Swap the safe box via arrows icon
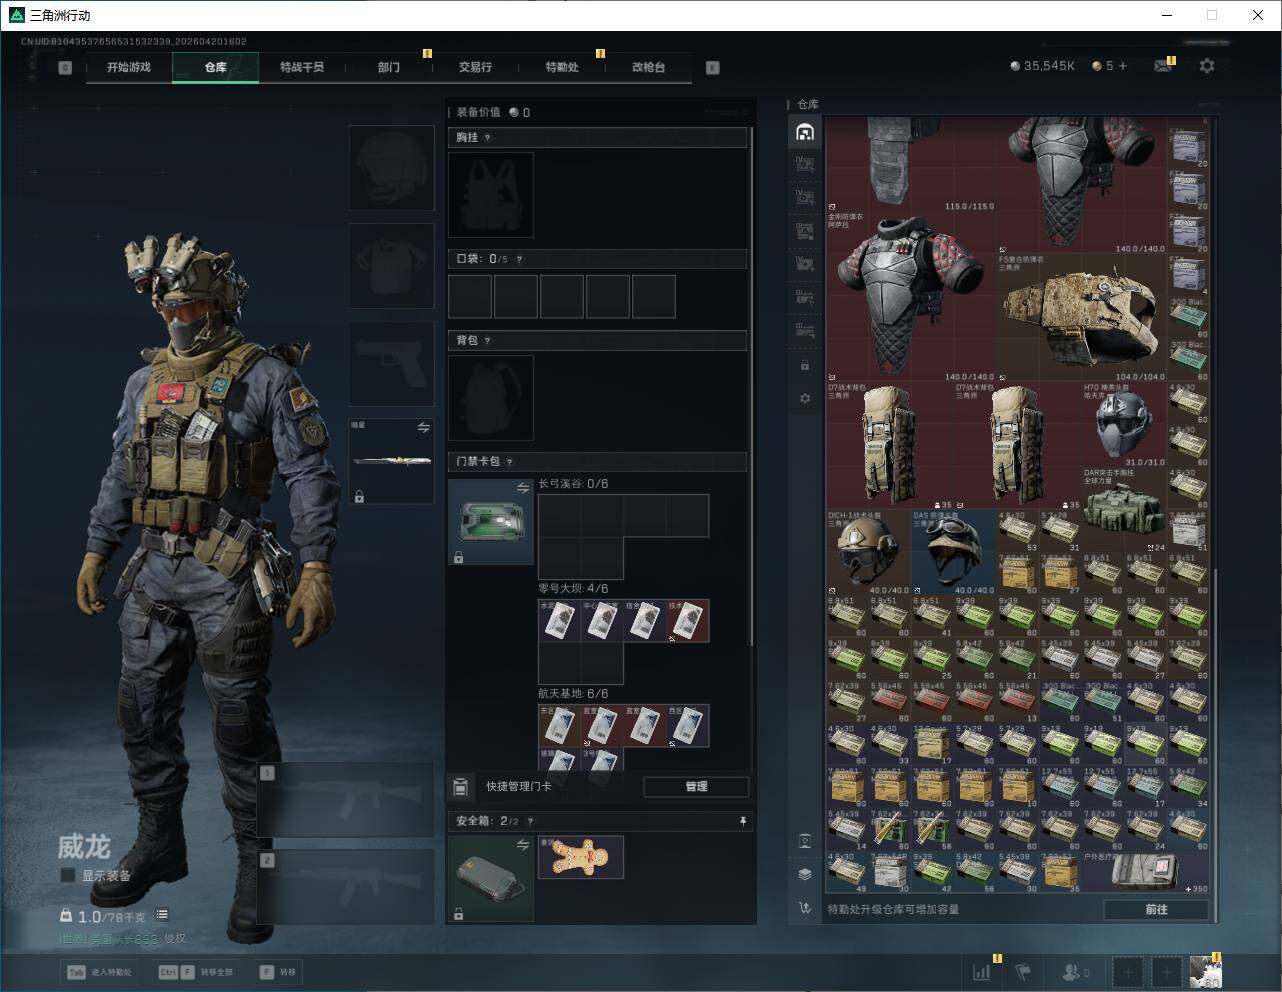The image size is (1282, 992). (522, 846)
